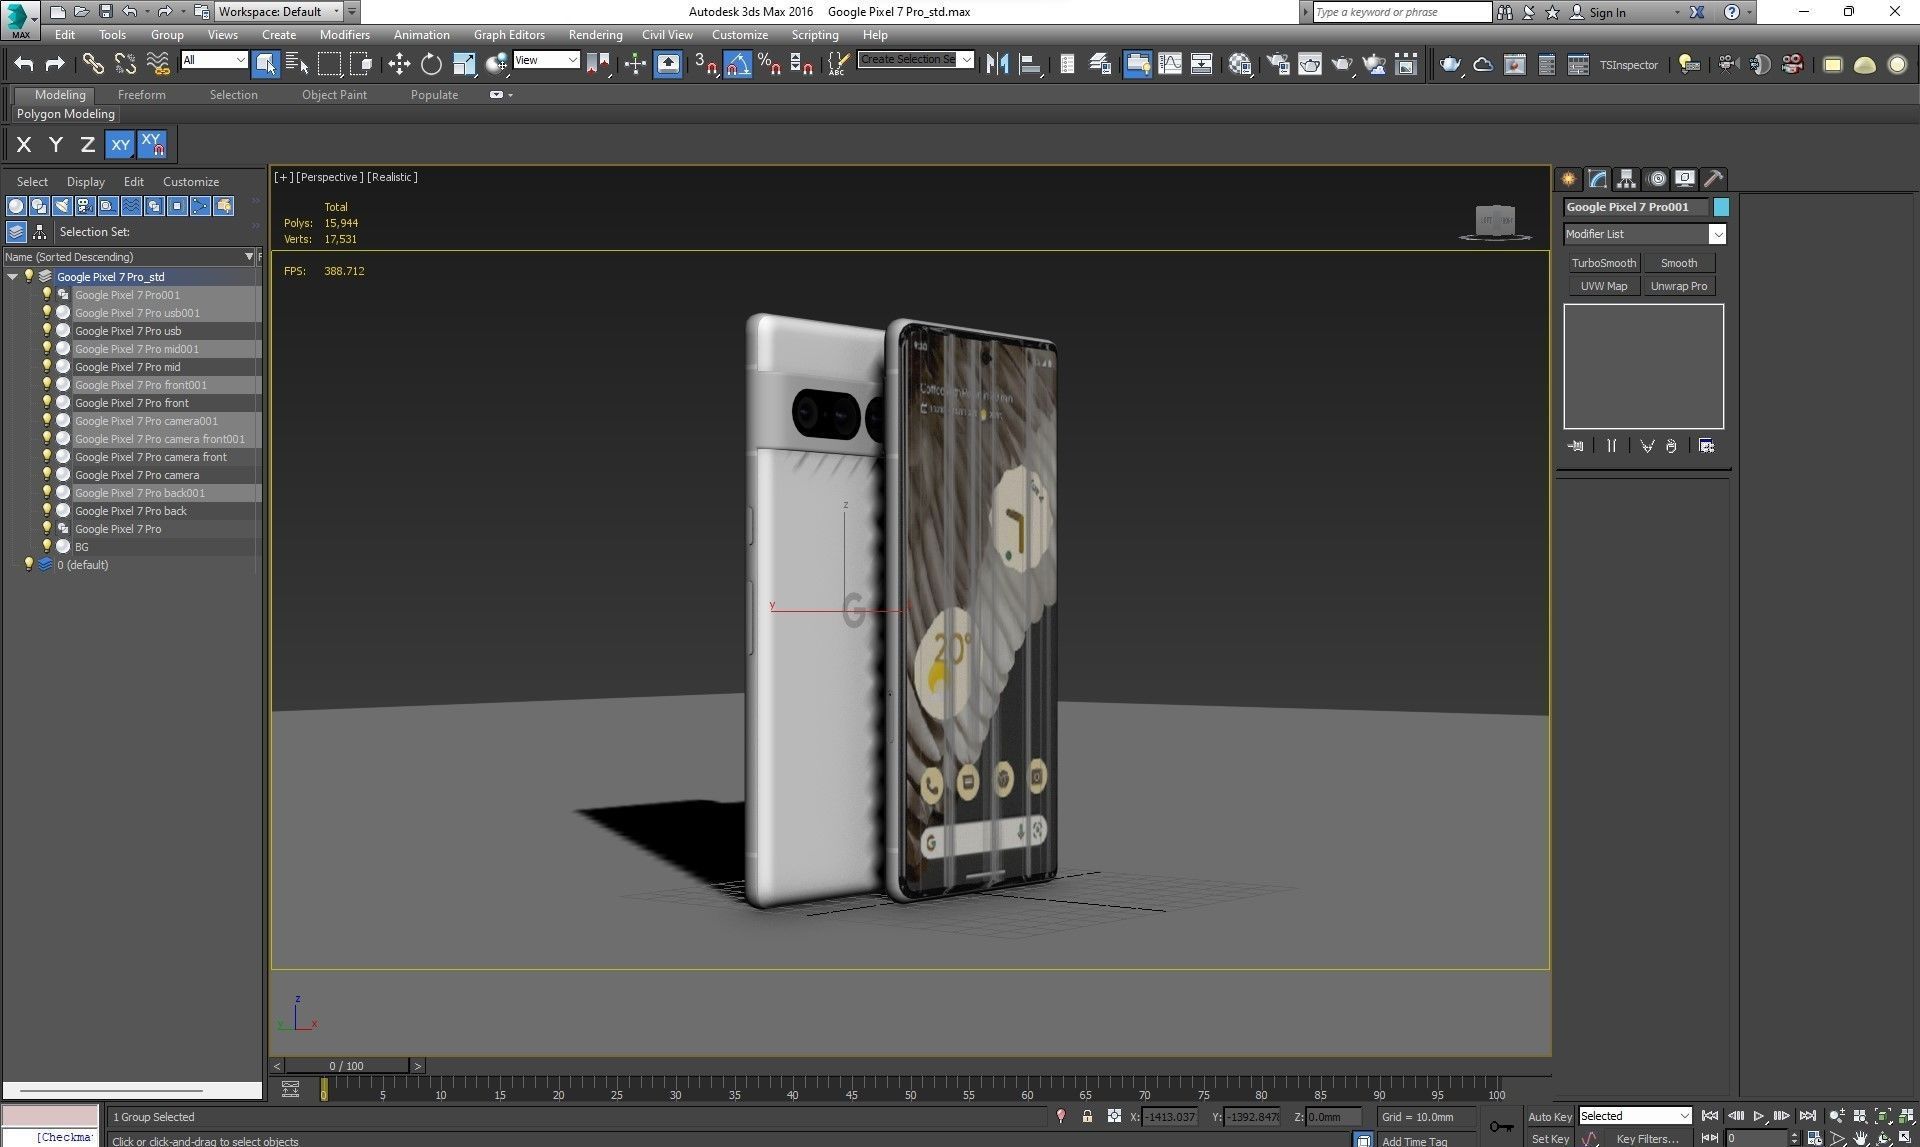
Task: Open the Select by Name list
Action: click(297, 64)
